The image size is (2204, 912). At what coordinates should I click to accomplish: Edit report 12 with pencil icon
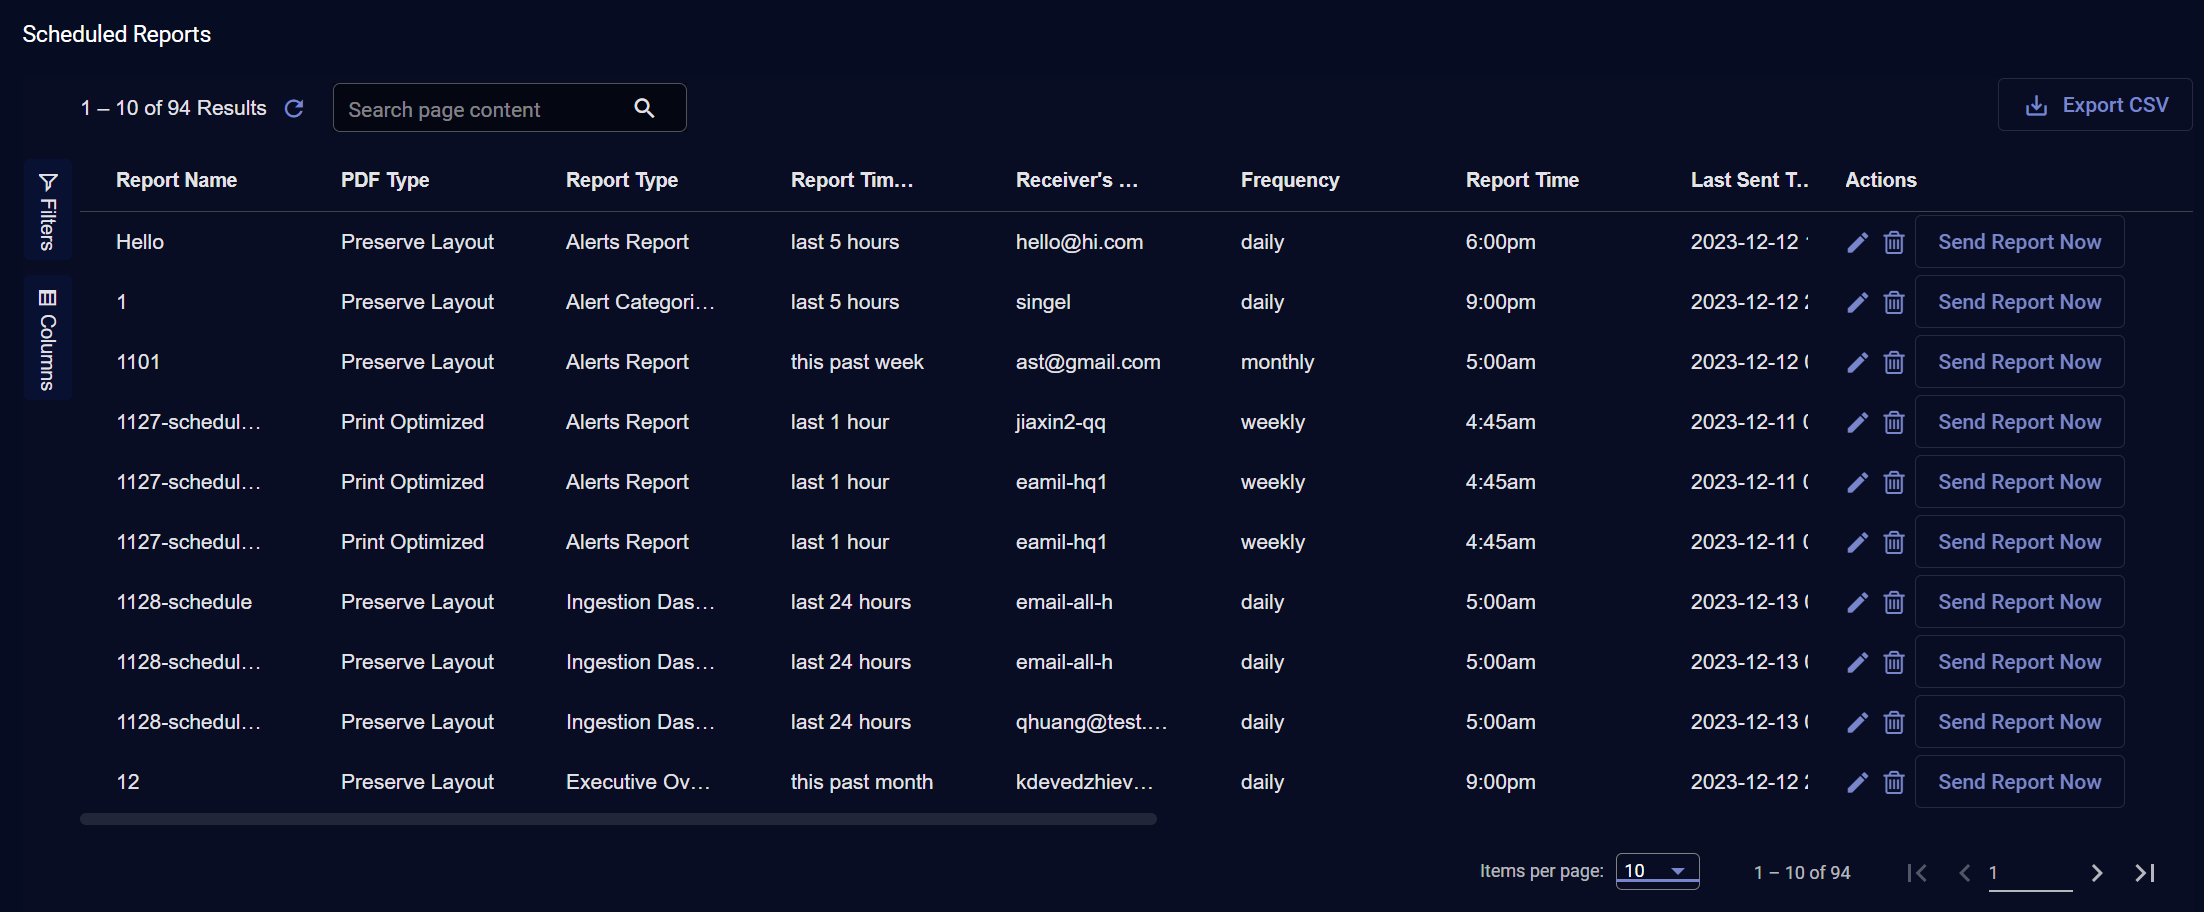(x=1857, y=782)
